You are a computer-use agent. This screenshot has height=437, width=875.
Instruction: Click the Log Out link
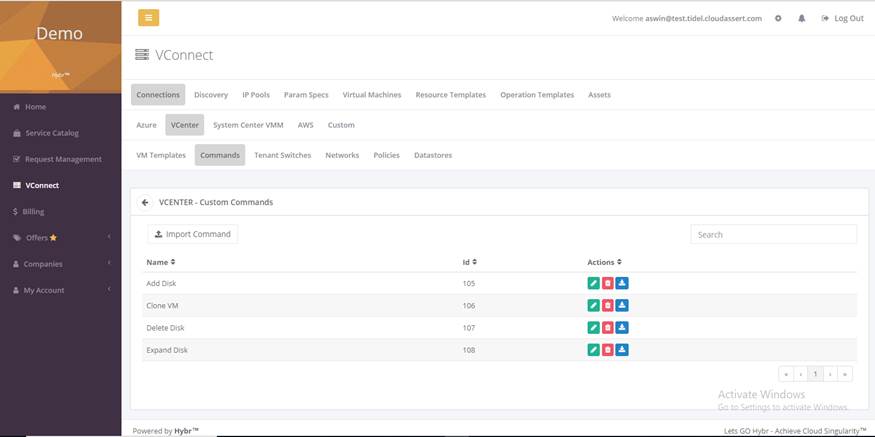[842, 18]
